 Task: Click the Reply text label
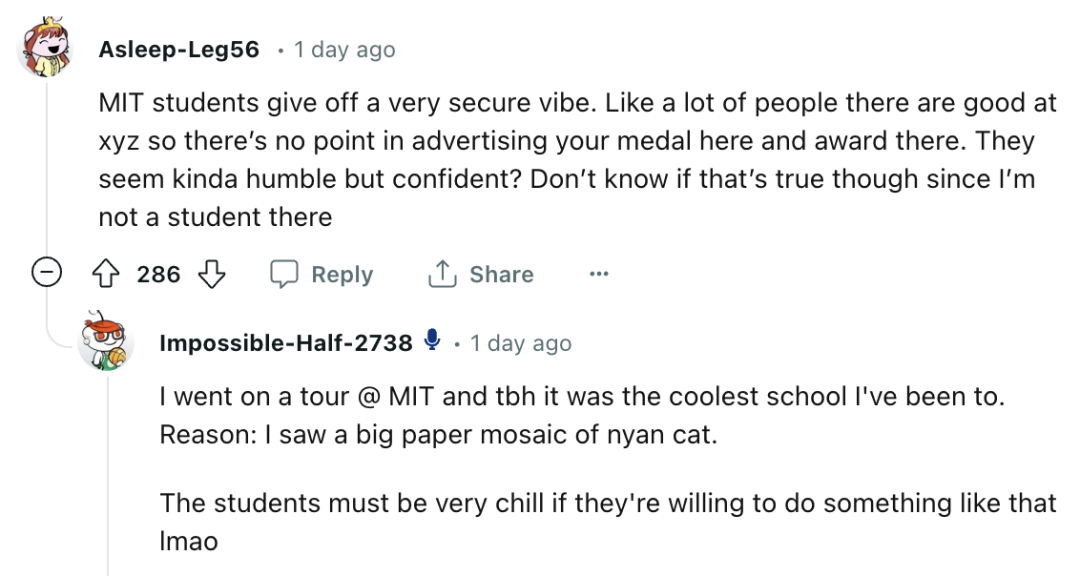[342, 274]
